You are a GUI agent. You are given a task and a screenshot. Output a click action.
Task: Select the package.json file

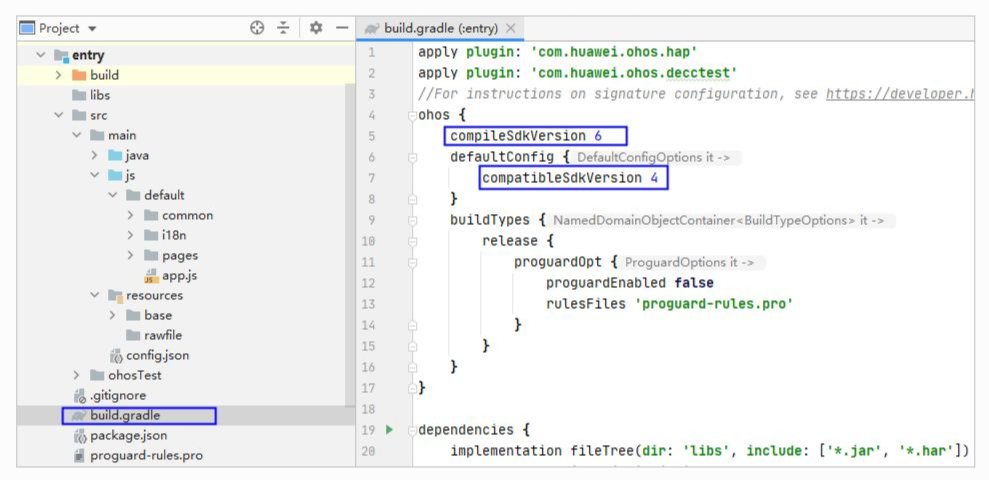(x=128, y=436)
